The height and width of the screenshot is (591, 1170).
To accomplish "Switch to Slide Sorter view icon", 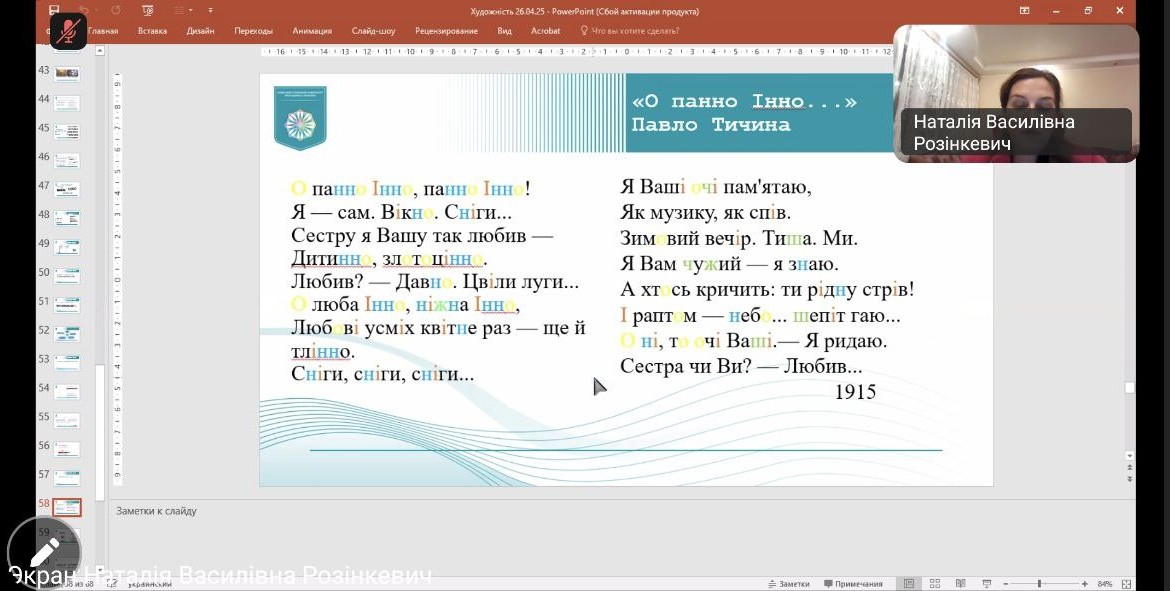I will pyautogui.click(x=934, y=584).
